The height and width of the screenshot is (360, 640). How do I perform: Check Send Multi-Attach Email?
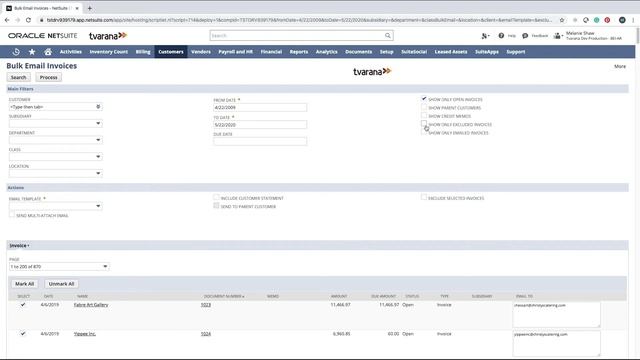12,215
